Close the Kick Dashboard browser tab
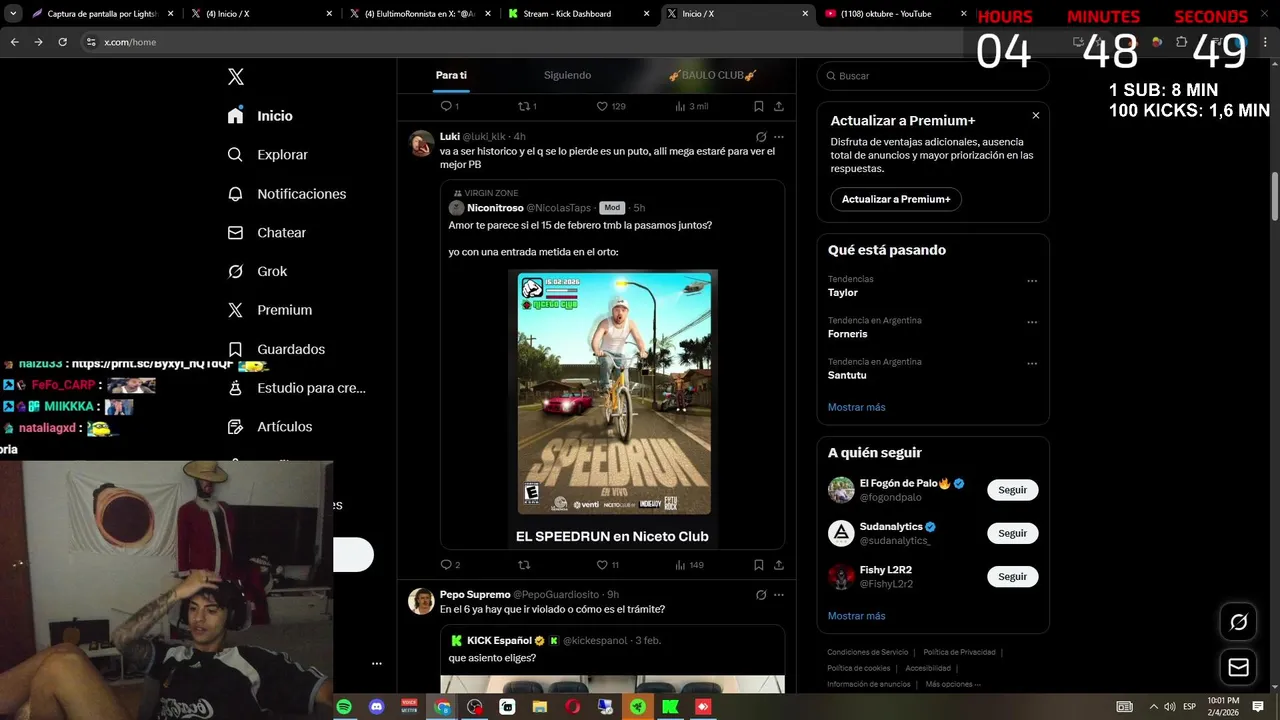1280x720 pixels. point(646,14)
